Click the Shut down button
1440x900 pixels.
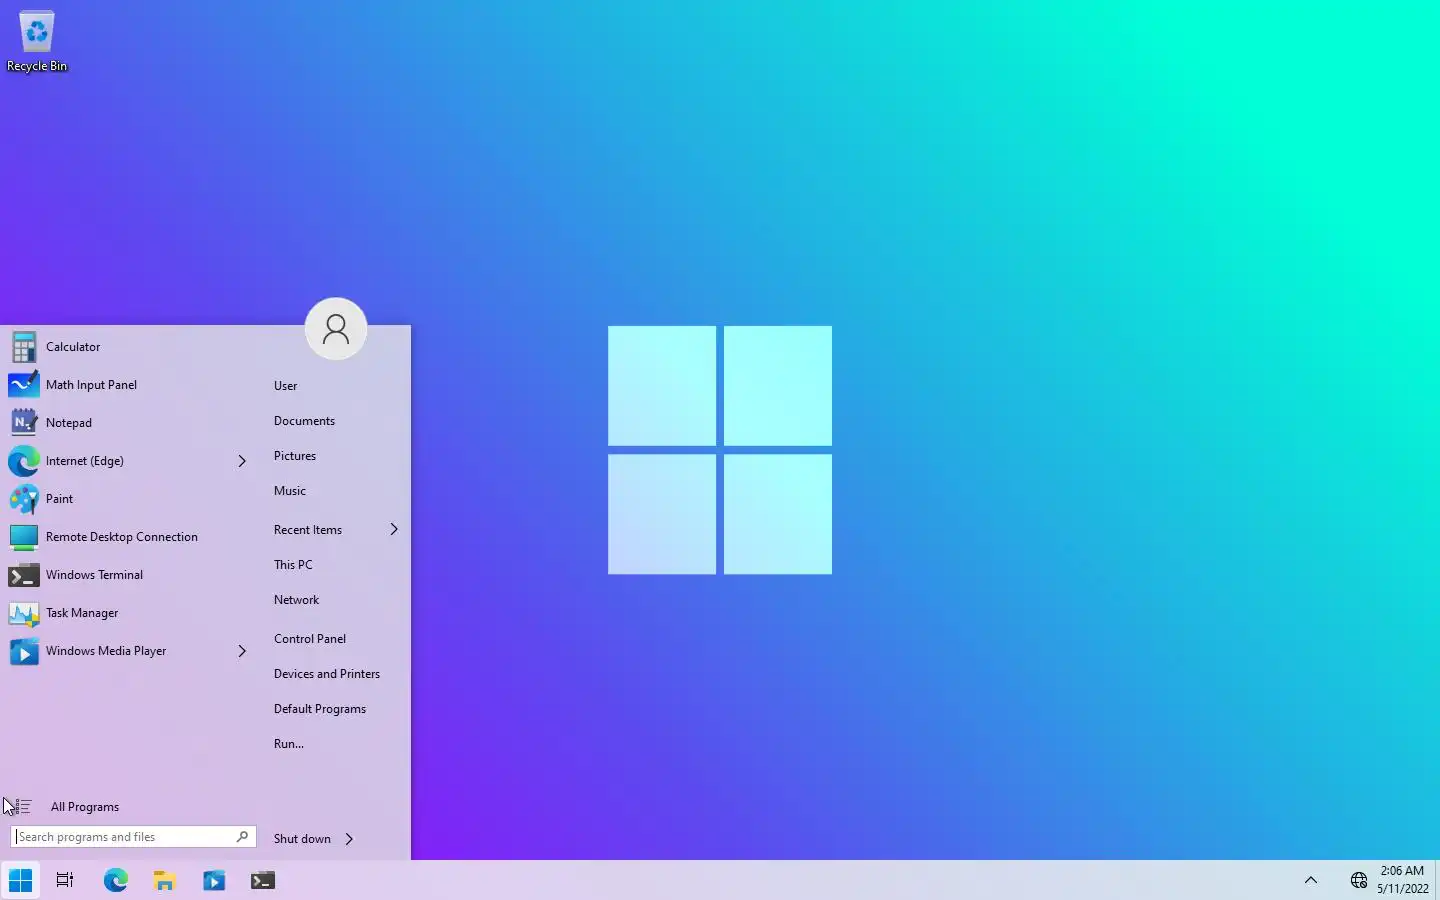point(302,839)
